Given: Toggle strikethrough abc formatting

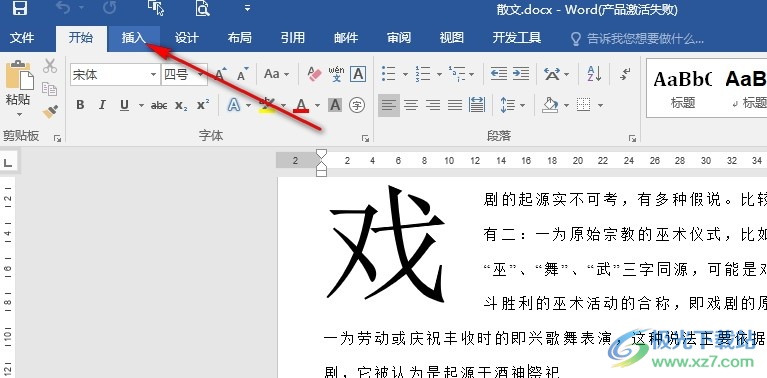Looking at the screenshot, I should pyautogui.click(x=158, y=105).
